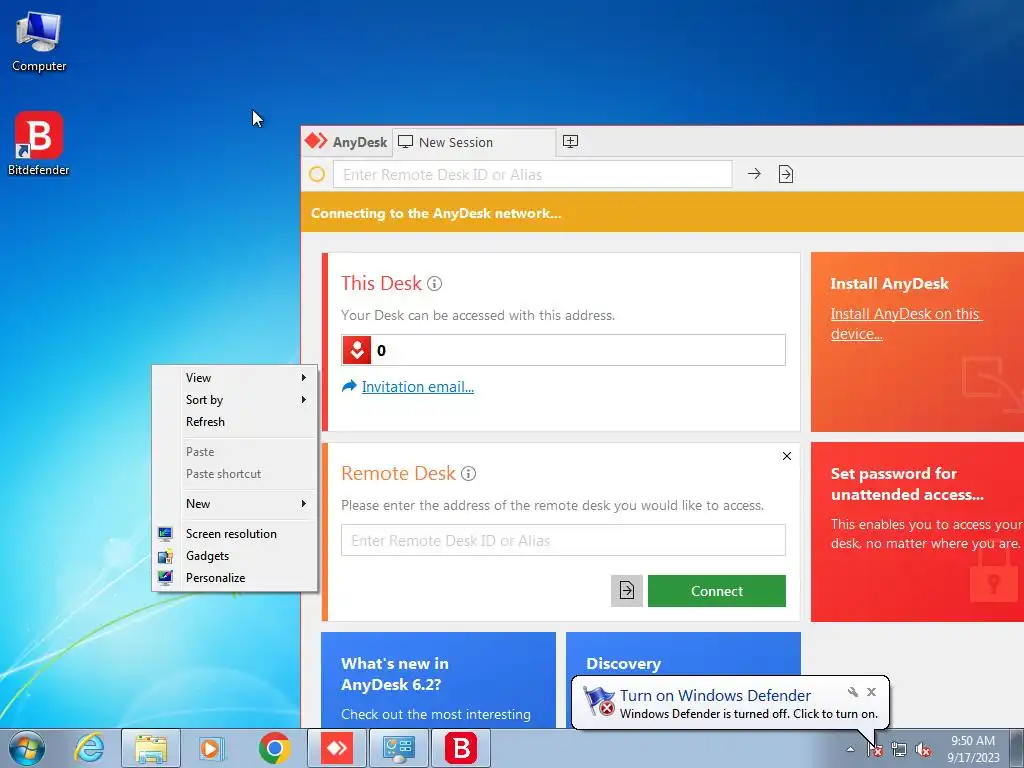Open a new tab with the plus monitor icon

(570, 142)
